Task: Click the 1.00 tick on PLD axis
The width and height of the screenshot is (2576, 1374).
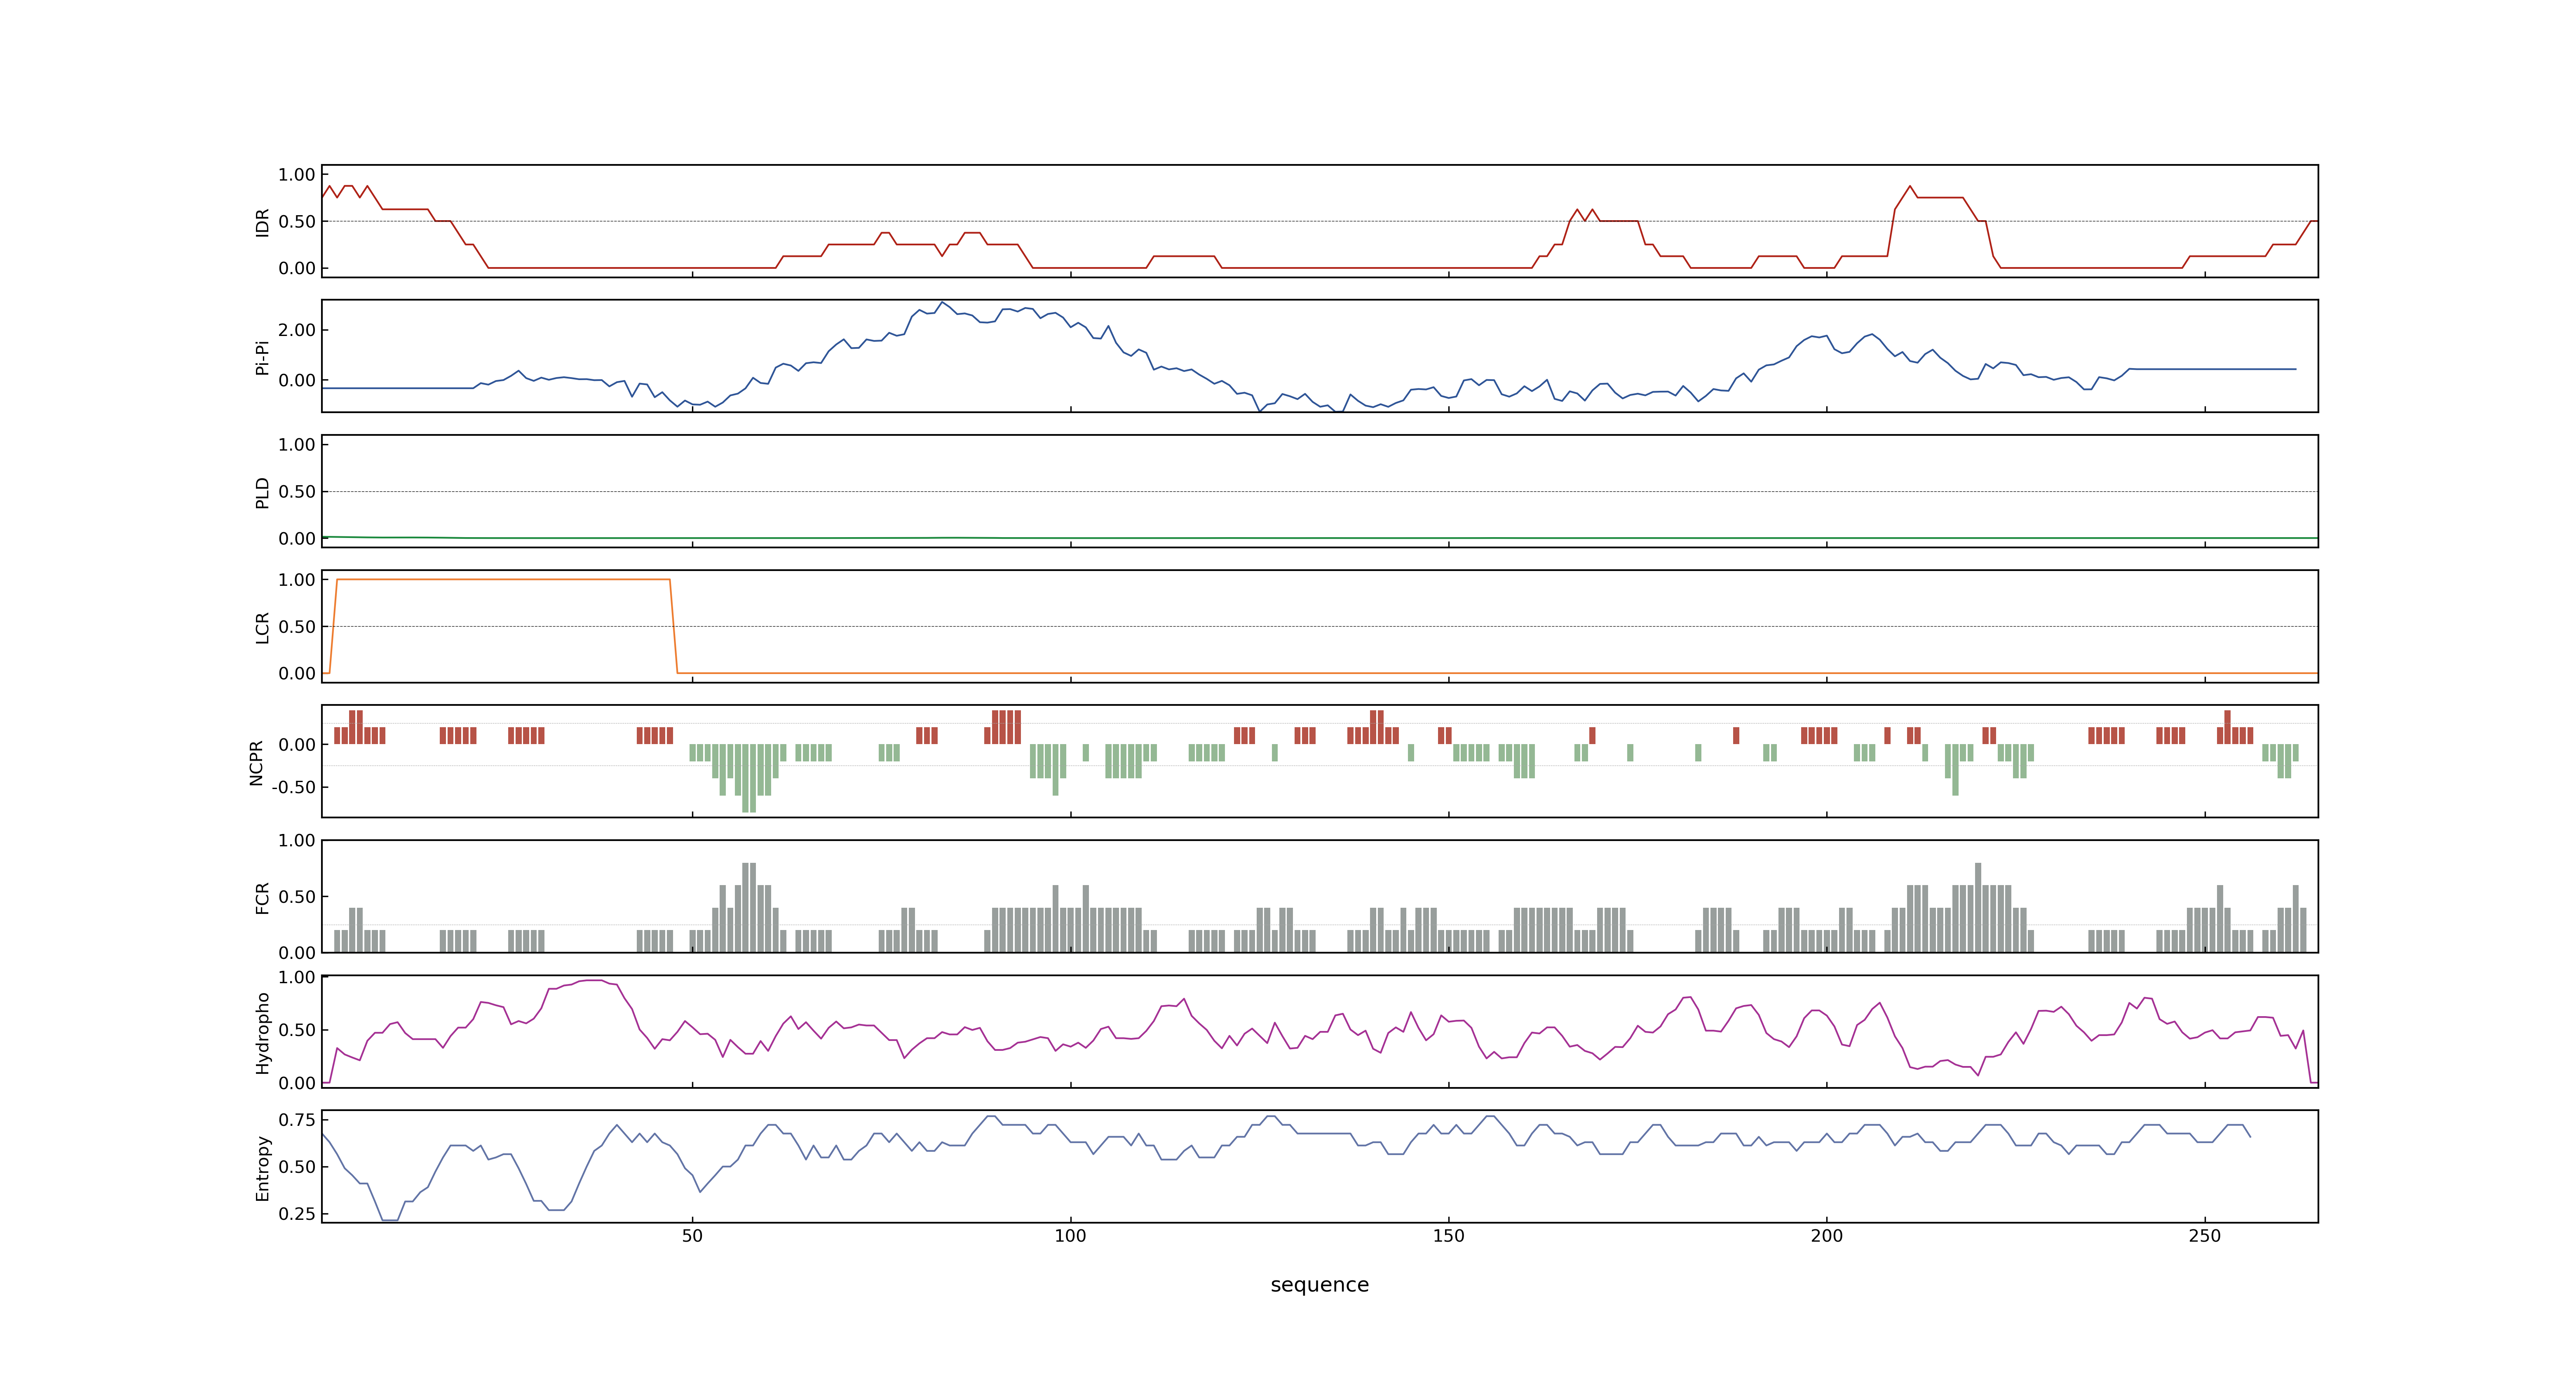Action: (x=297, y=445)
